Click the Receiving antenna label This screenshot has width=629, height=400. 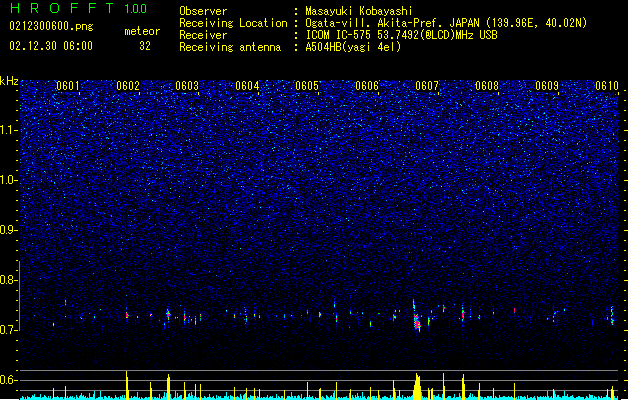click(x=230, y=47)
